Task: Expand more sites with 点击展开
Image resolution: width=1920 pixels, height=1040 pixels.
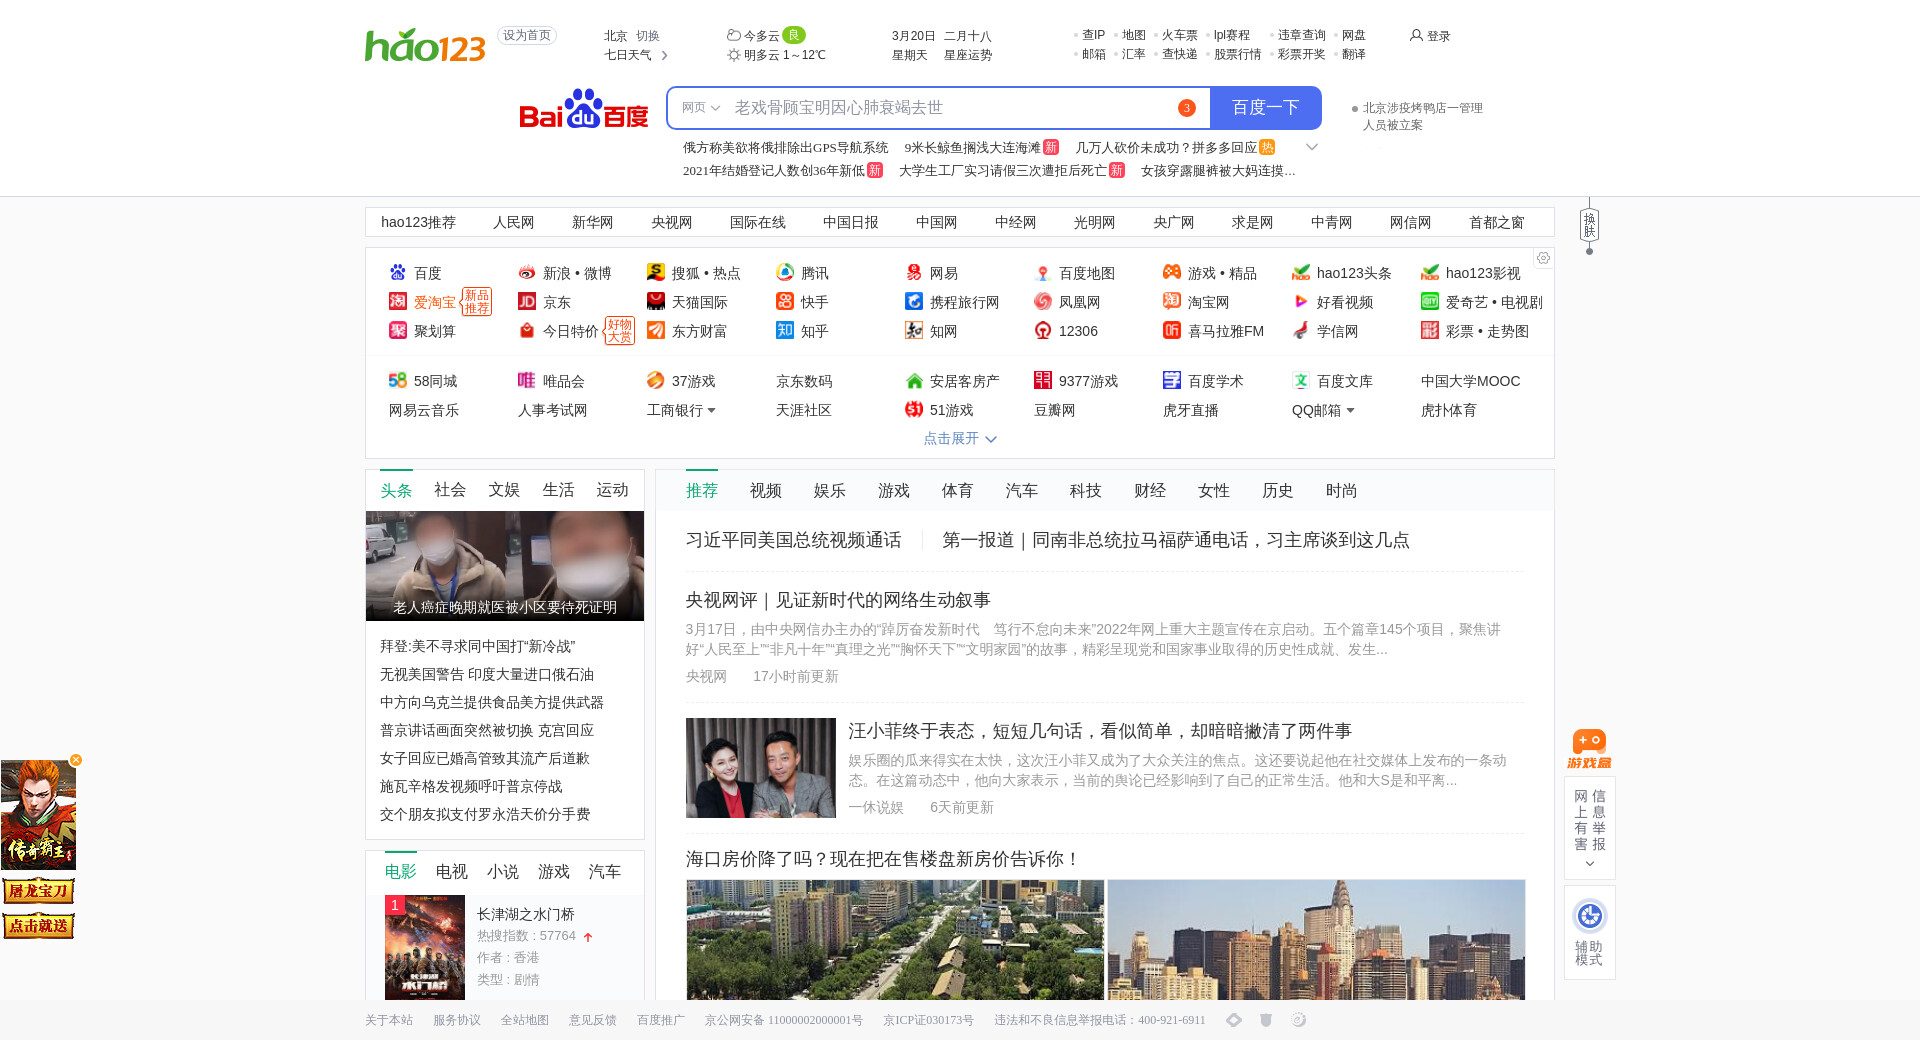Action: (x=960, y=439)
